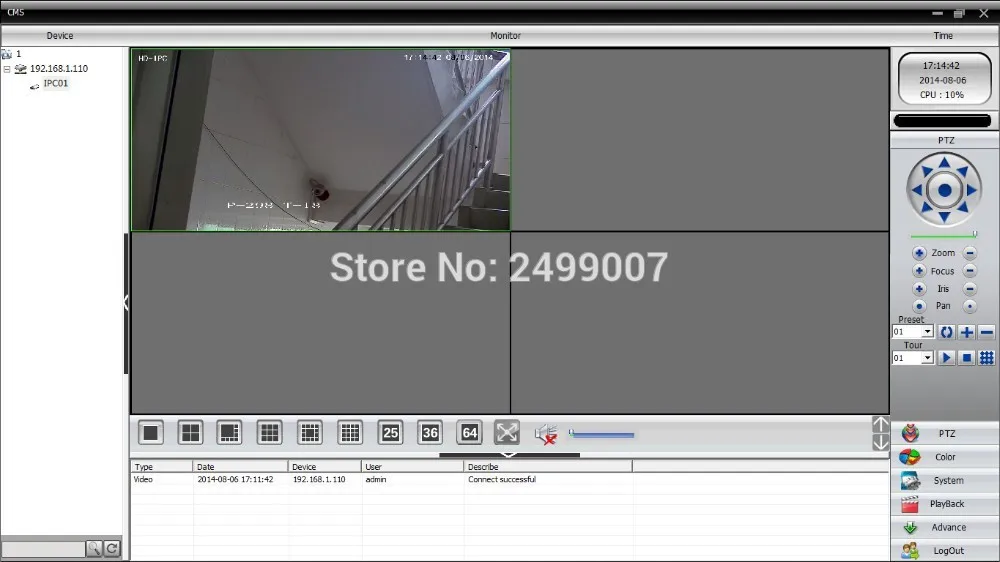The width and height of the screenshot is (1000, 562).
Task: Select the six-view layout icon
Action: point(230,433)
